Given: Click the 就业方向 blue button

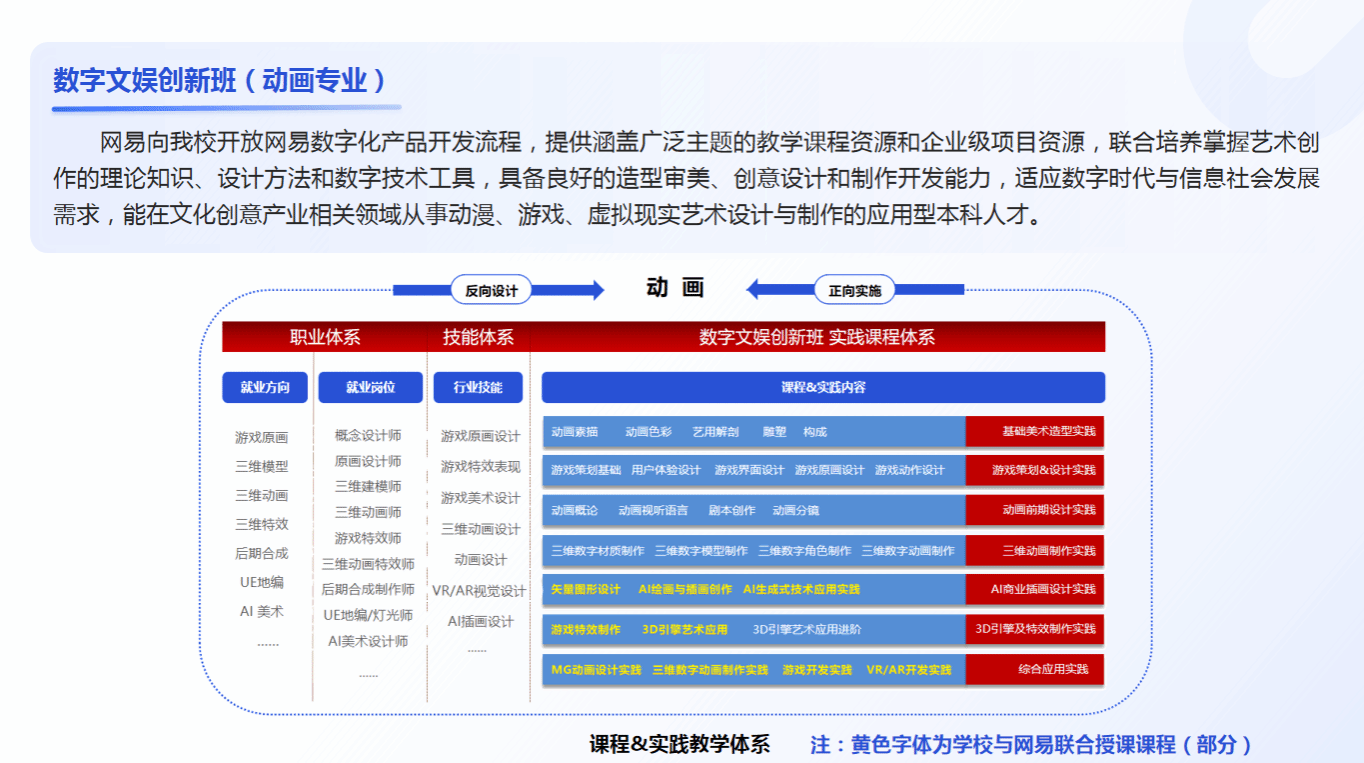Looking at the screenshot, I should [x=264, y=387].
